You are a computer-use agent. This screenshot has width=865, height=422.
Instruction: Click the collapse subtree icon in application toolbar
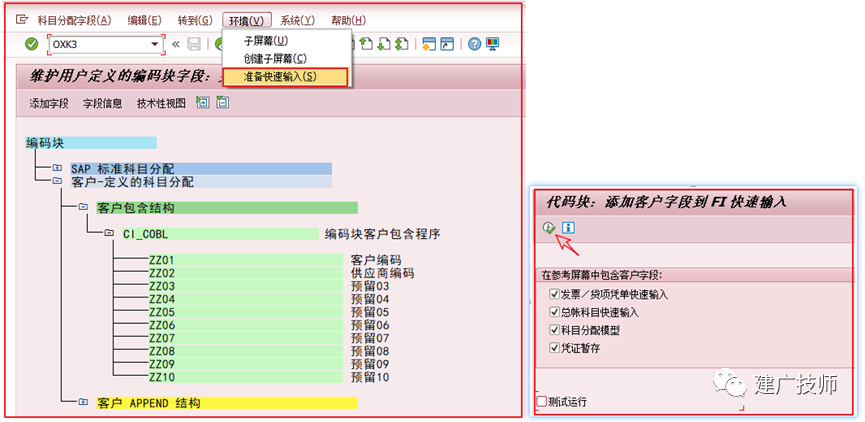coord(222,103)
